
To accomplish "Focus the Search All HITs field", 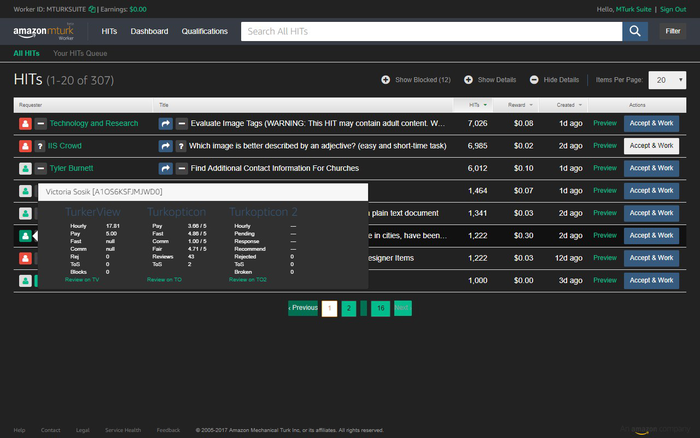I will pyautogui.click(x=431, y=31).
